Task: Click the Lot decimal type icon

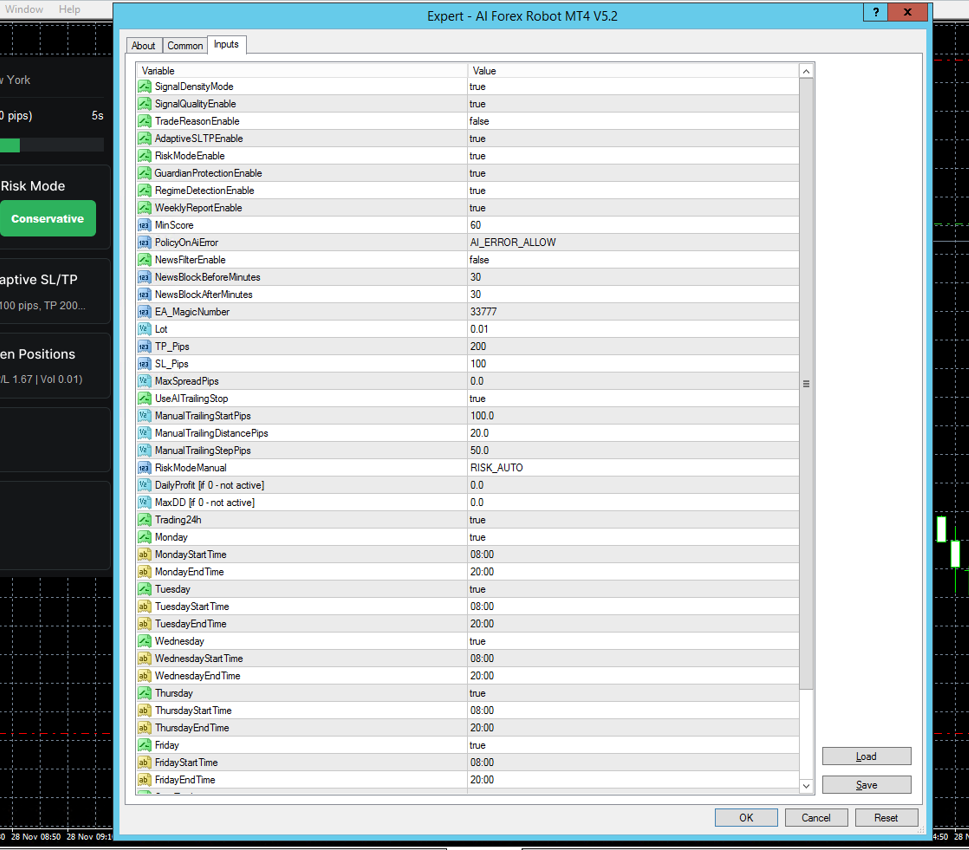Action: [x=145, y=329]
